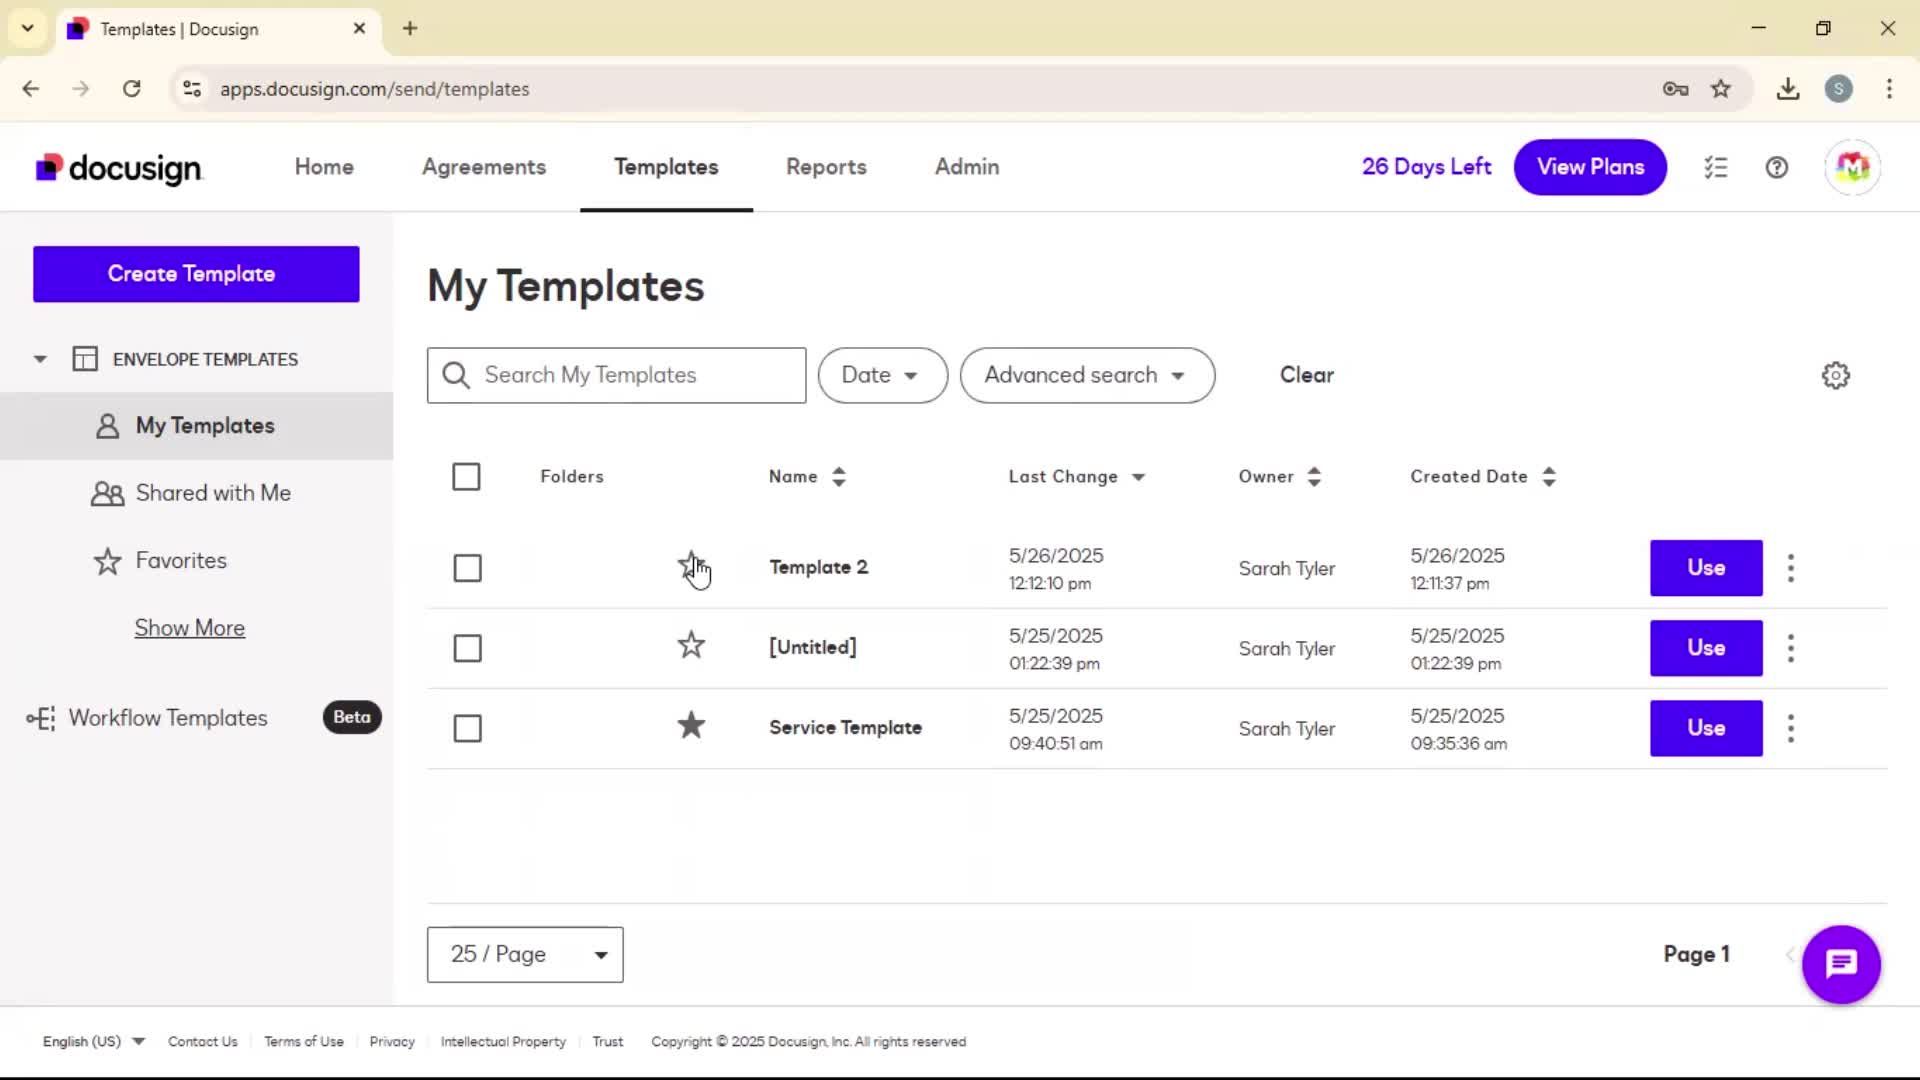Click Use for [Untitled] template
The height and width of the screenshot is (1080, 1920).
pos(1706,648)
